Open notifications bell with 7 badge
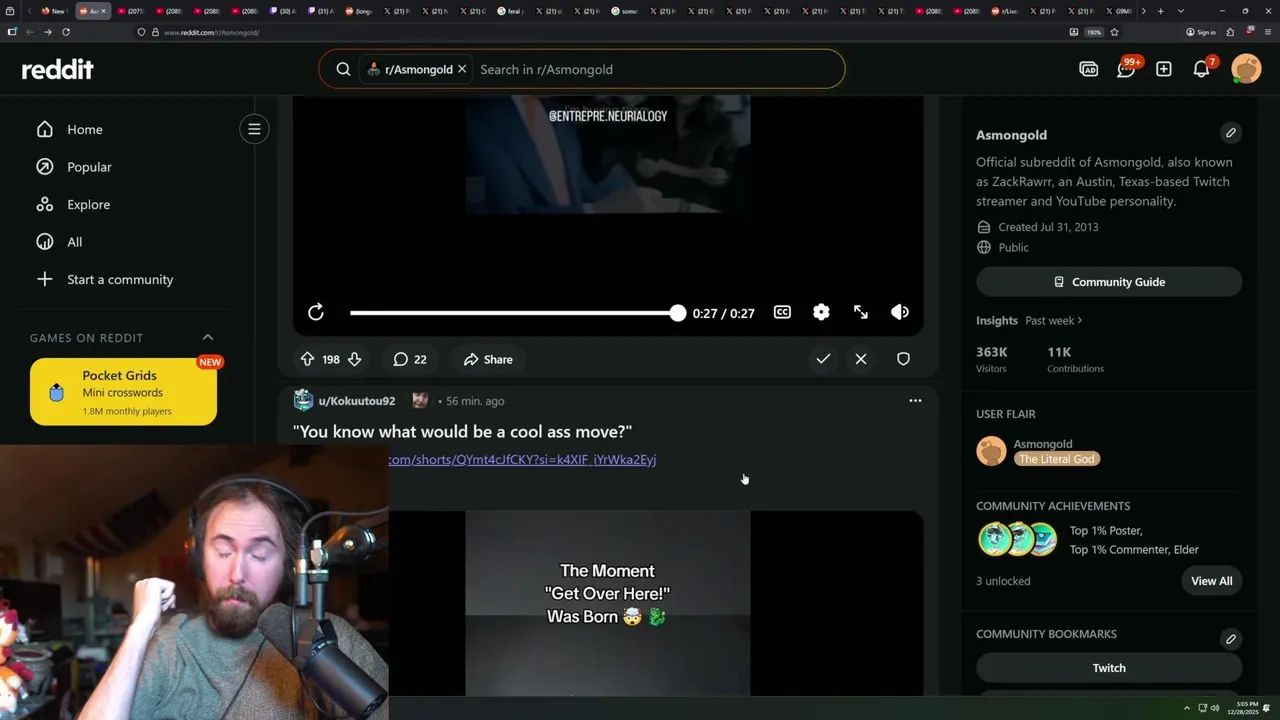Image resolution: width=1280 pixels, height=720 pixels. pos(1202,69)
